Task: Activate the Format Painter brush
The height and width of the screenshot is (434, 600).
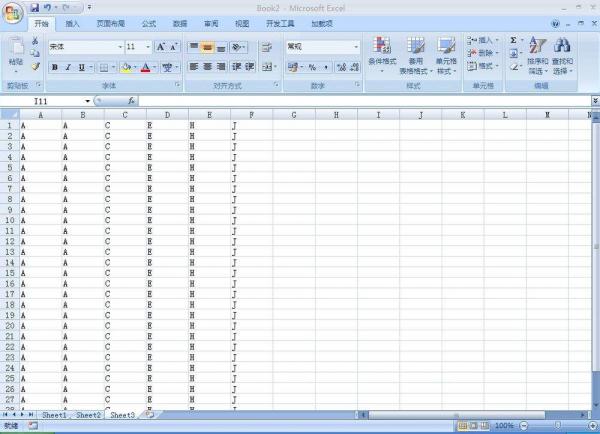Action: [x=35, y=67]
